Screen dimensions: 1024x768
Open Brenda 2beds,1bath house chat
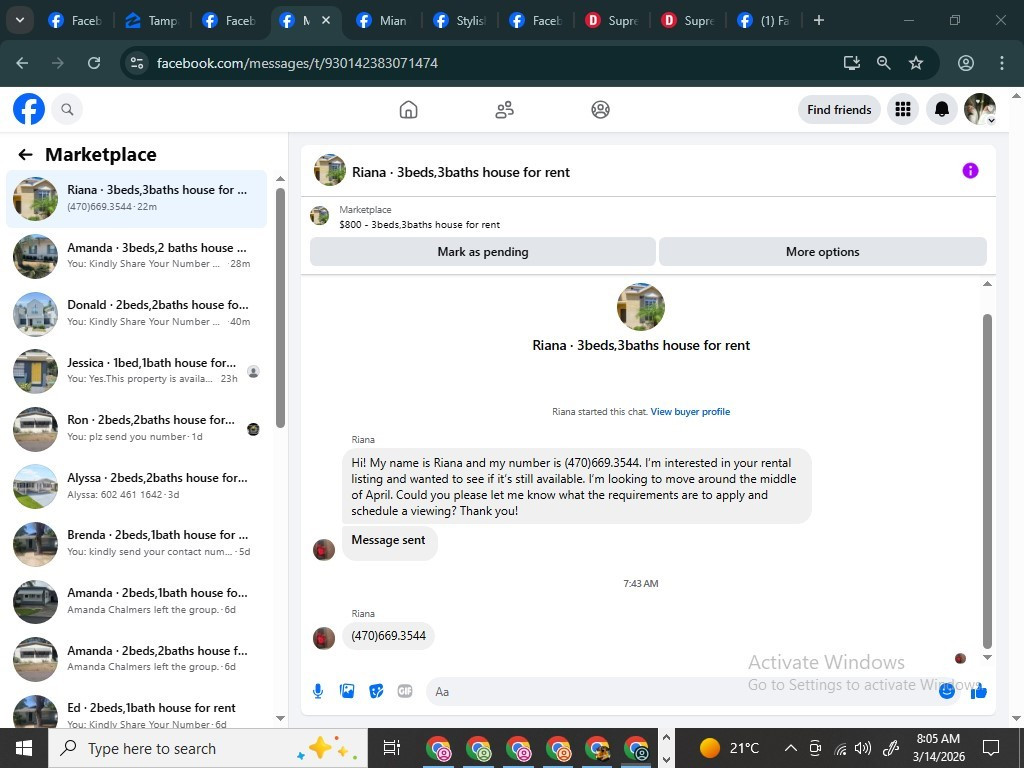(x=136, y=543)
